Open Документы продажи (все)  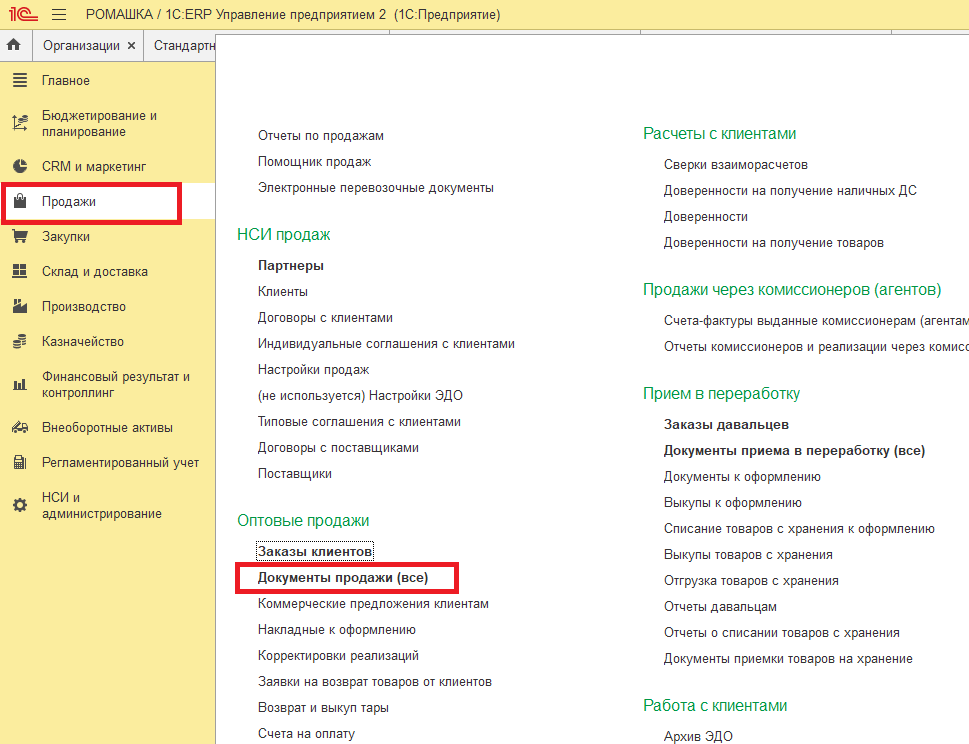(x=343, y=578)
